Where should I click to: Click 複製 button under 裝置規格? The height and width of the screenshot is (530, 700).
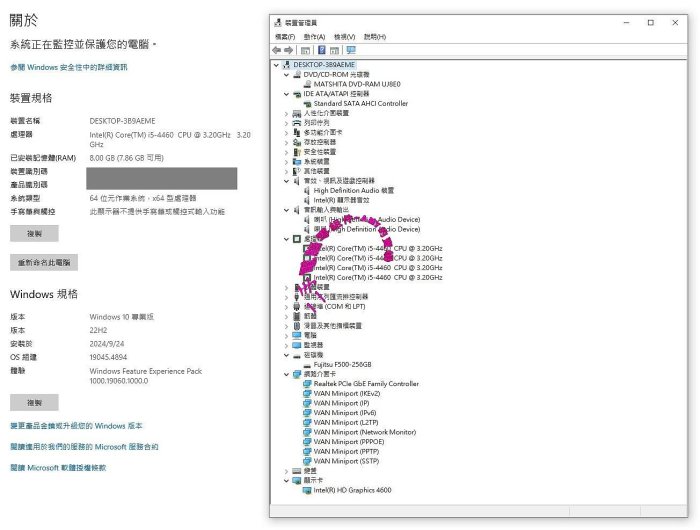34,233
